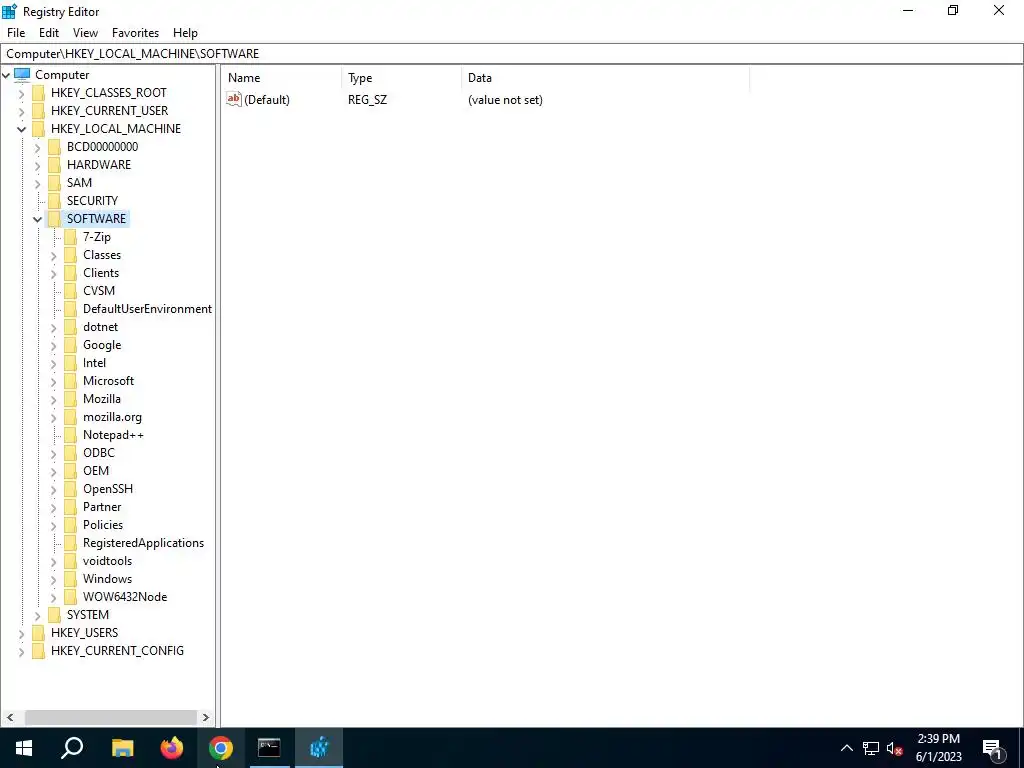
Task: Click the '(value not set)' data cell
Action: click(x=505, y=100)
